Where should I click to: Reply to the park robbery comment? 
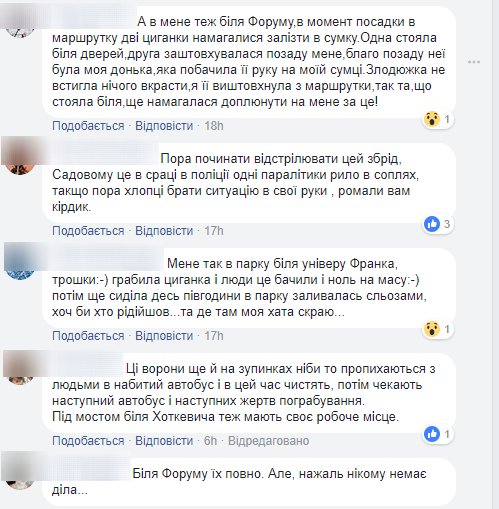(164, 336)
